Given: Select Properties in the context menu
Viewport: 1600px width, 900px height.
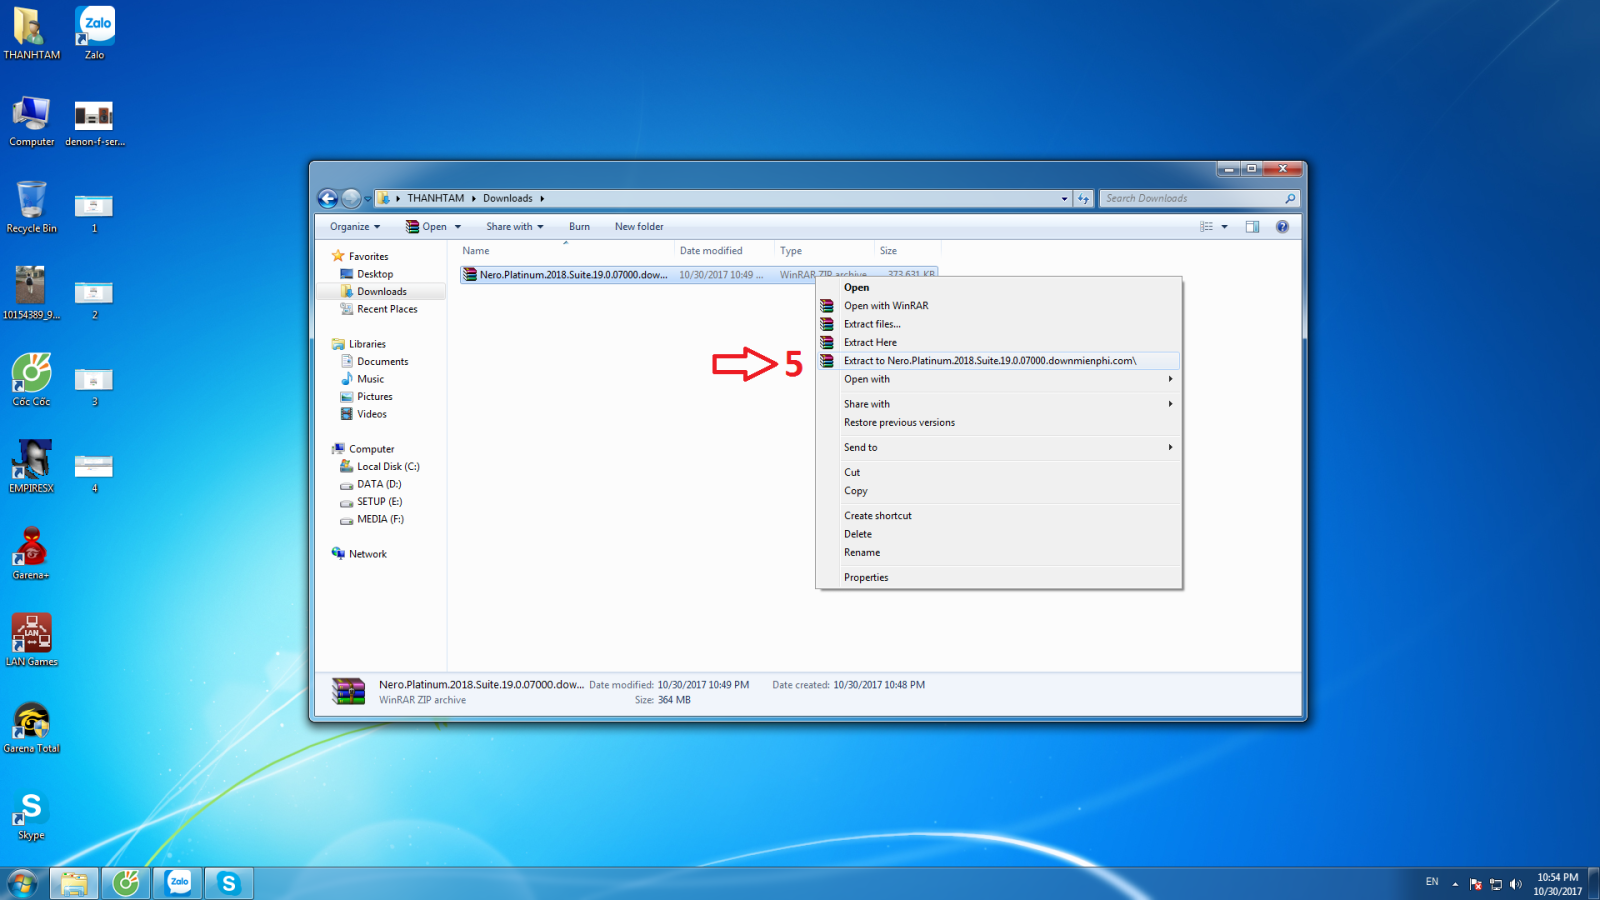Looking at the screenshot, I should tap(866, 578).
